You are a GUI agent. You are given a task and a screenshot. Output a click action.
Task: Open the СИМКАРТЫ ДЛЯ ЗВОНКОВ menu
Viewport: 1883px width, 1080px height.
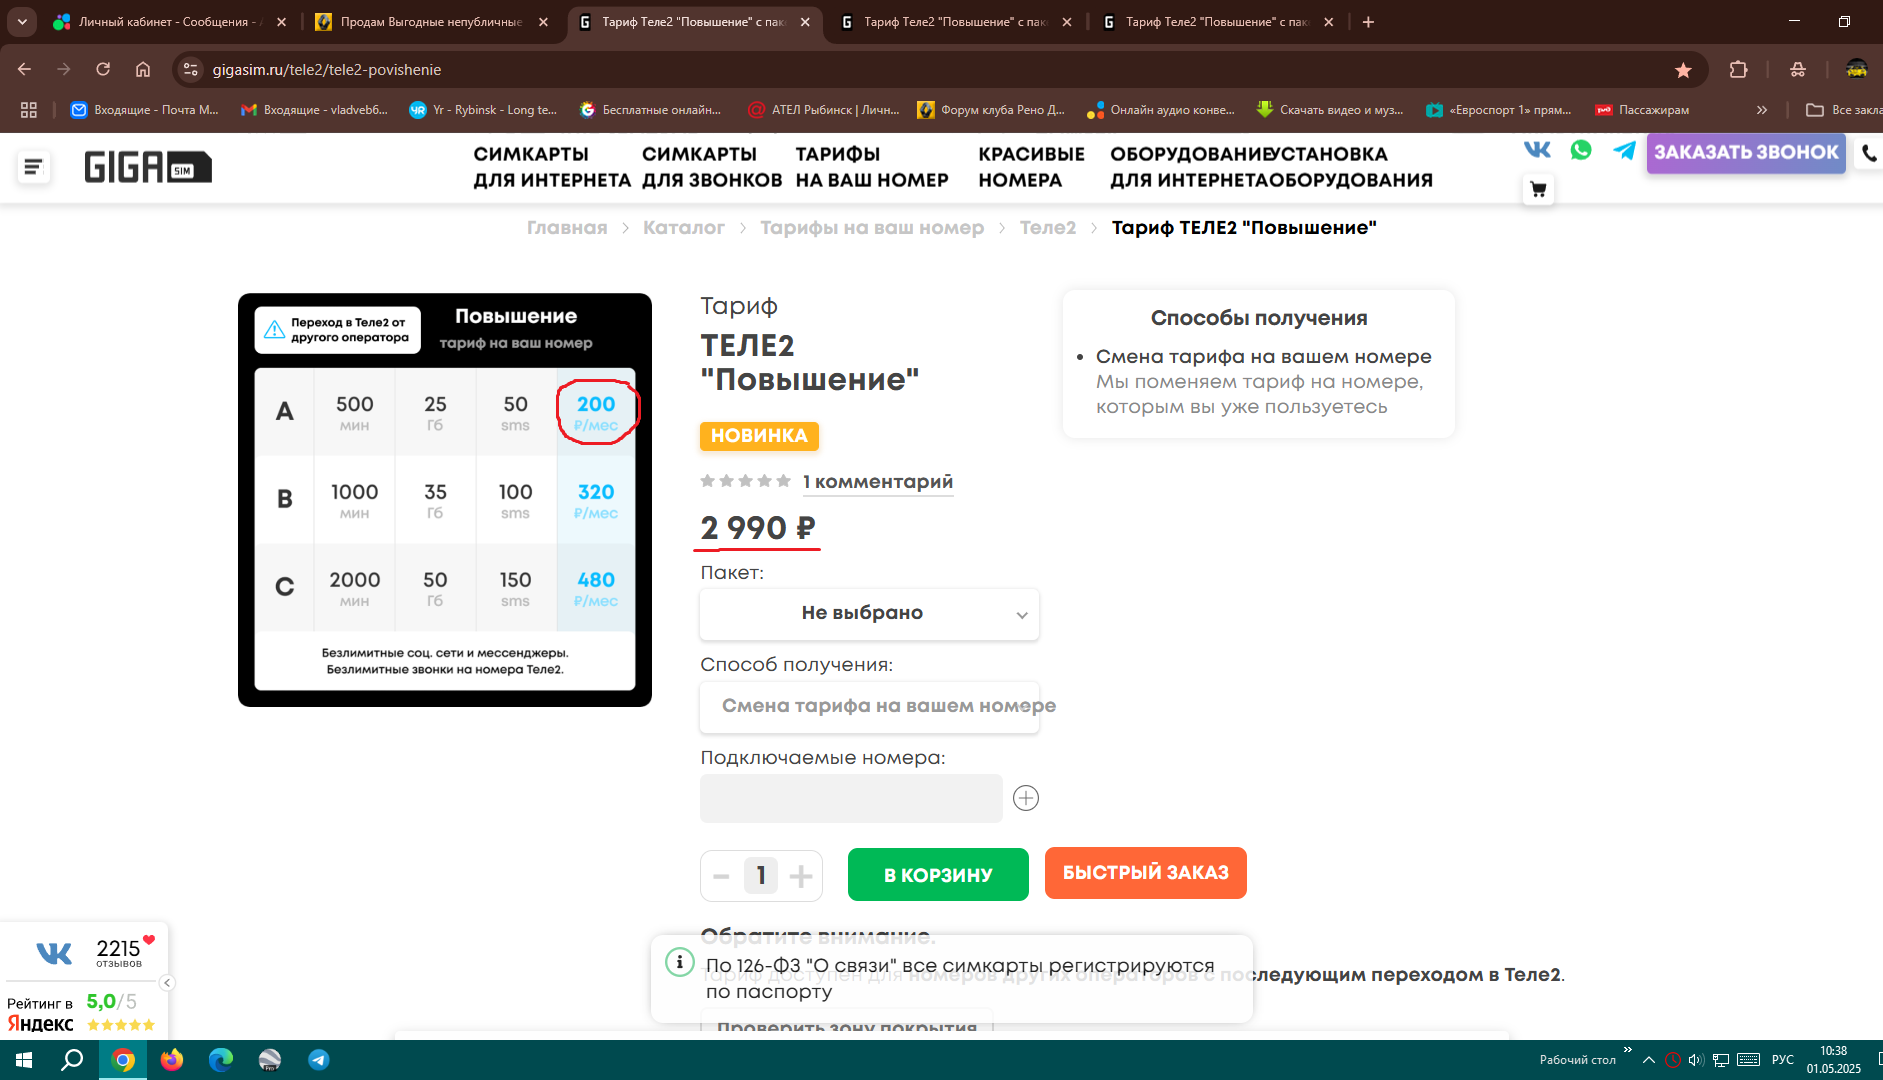point(712,167)
